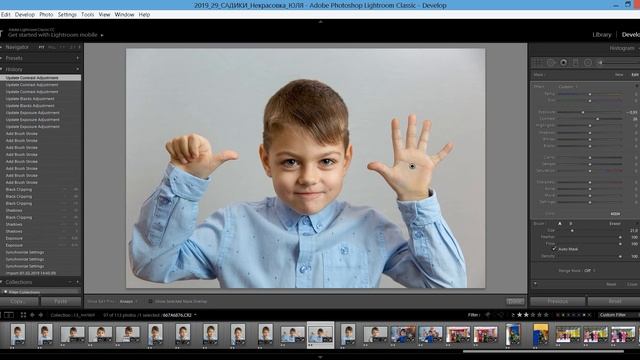Select the Graduated Filter tool
640x360 pixels.
[x=576, y=62]
